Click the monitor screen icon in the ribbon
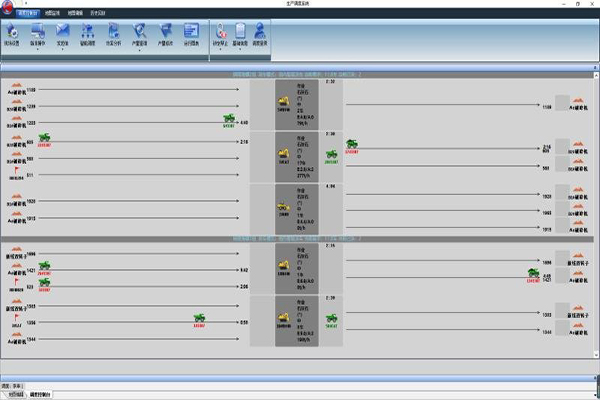 pyautogui.click(x=38, y=31)
